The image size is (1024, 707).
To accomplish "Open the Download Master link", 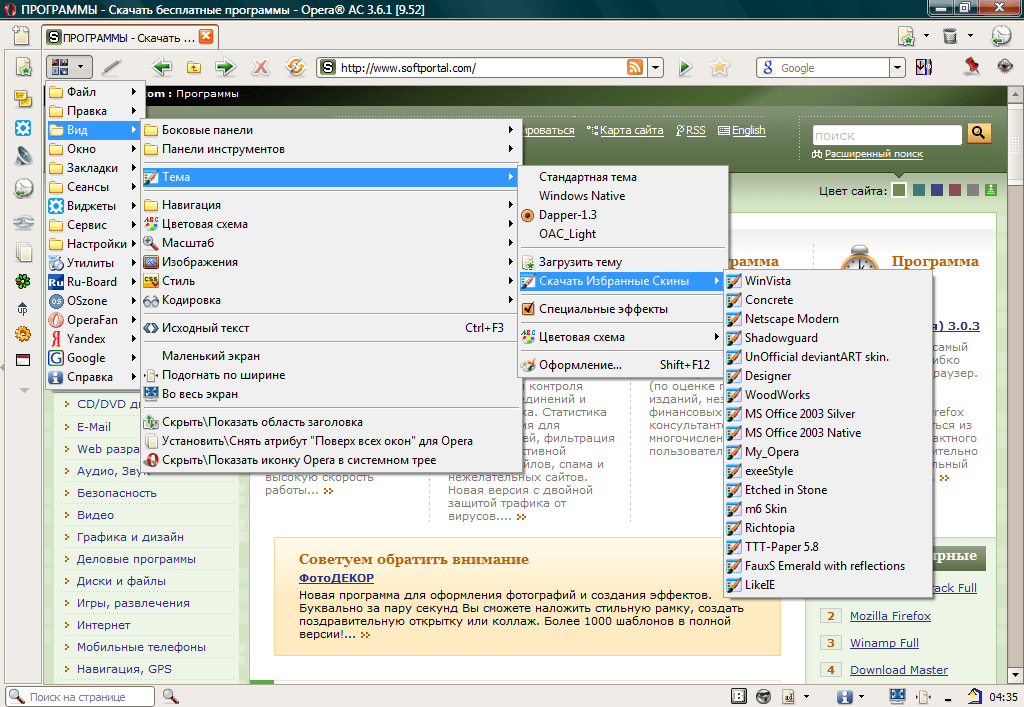I will pos(899,670).
